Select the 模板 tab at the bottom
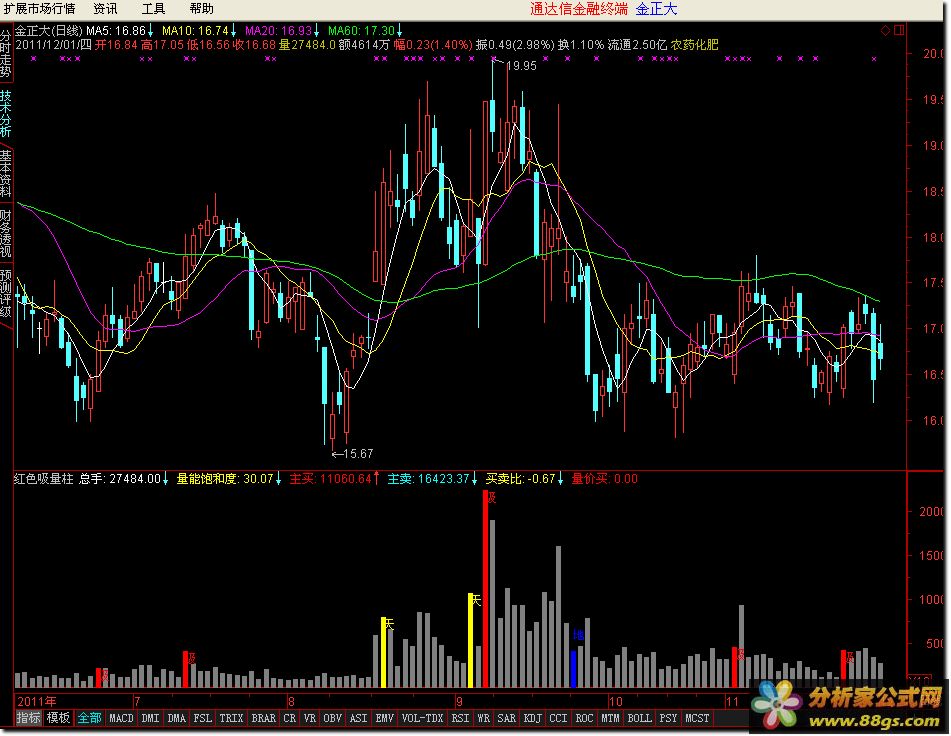The width and height of the screenshot is (951, 736). tap(58, 718)
